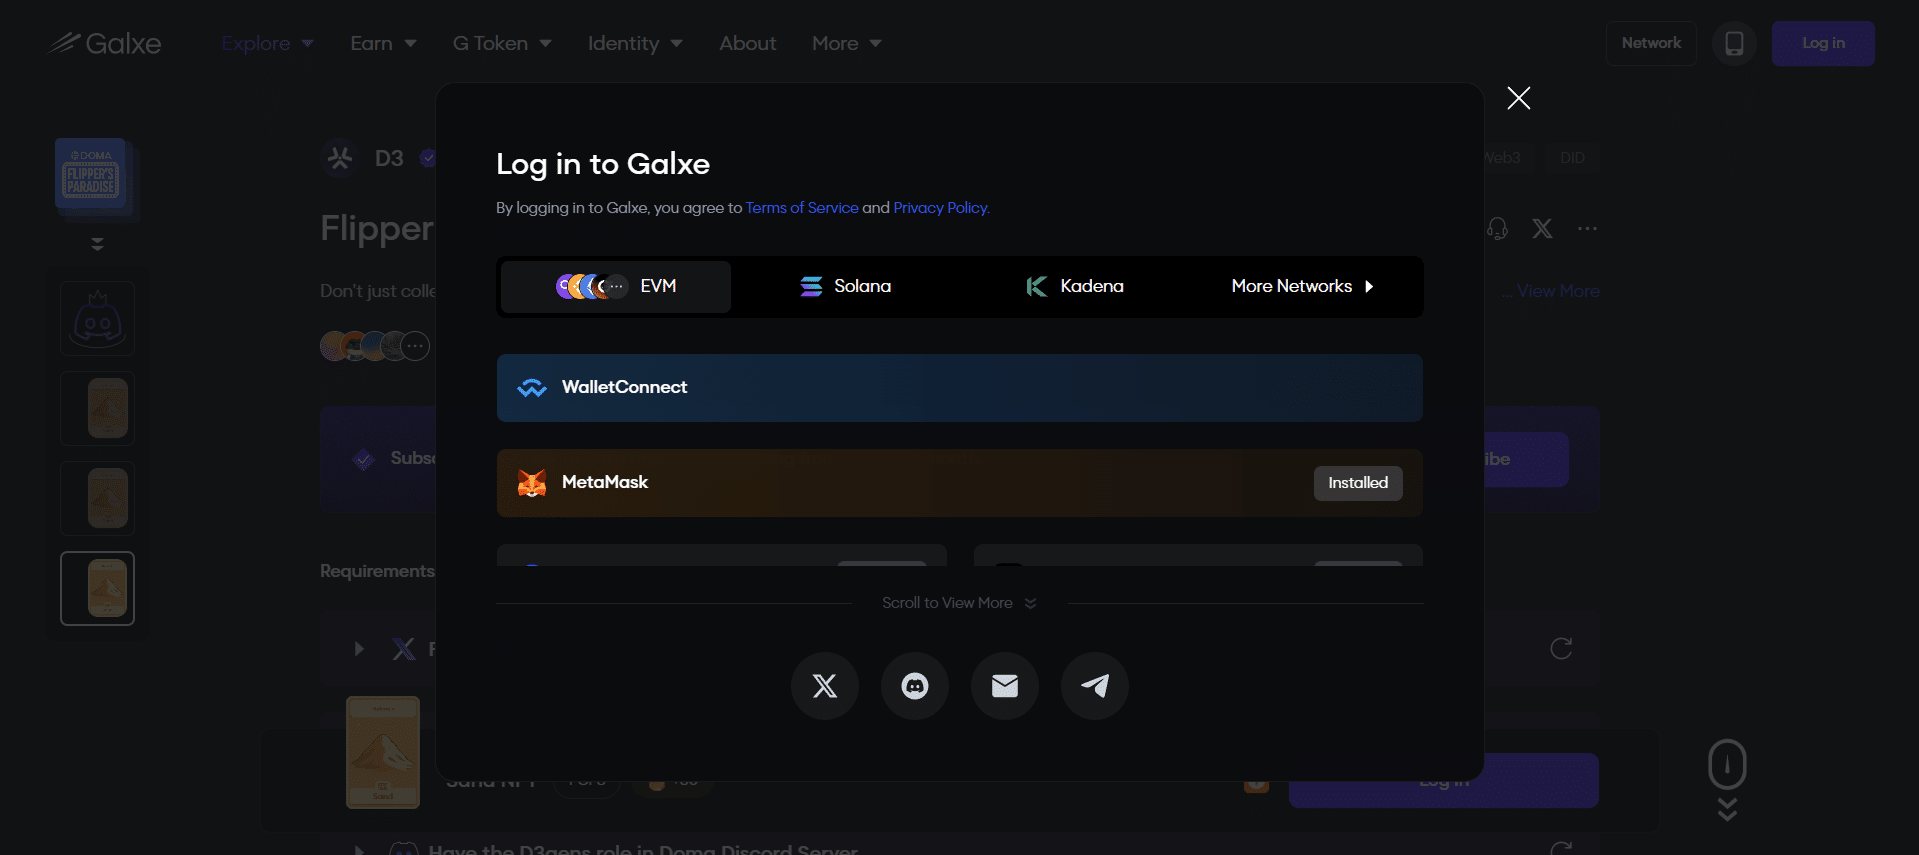Click the mobile phone icon

coord(1734,44)
